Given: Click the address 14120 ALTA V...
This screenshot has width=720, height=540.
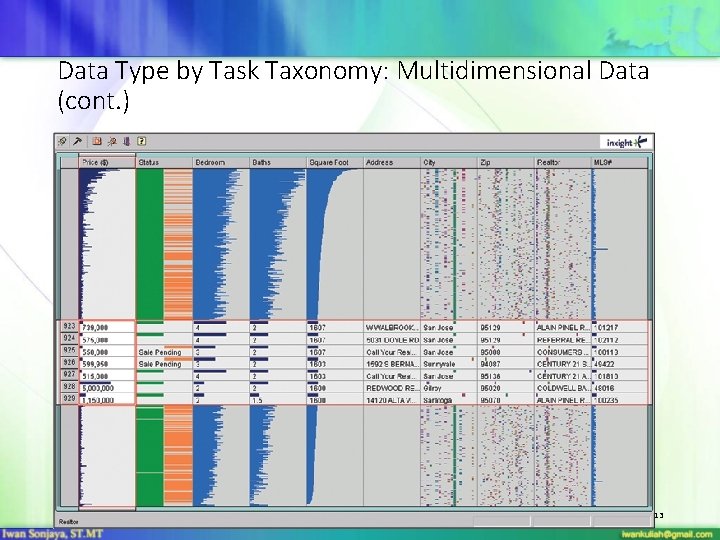Looking at the screenshot, I should tap(392, 400).
